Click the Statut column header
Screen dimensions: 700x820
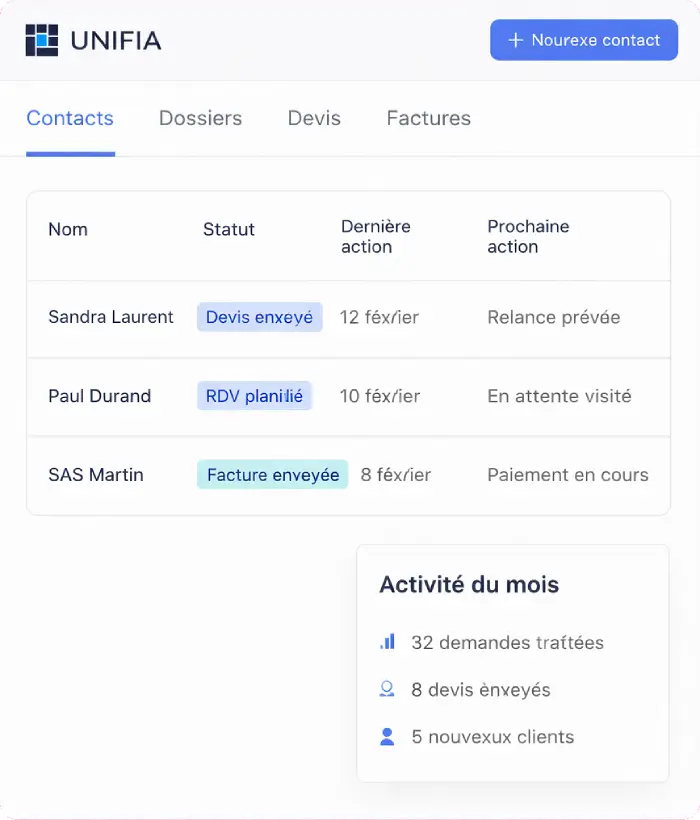click(228, 229)
